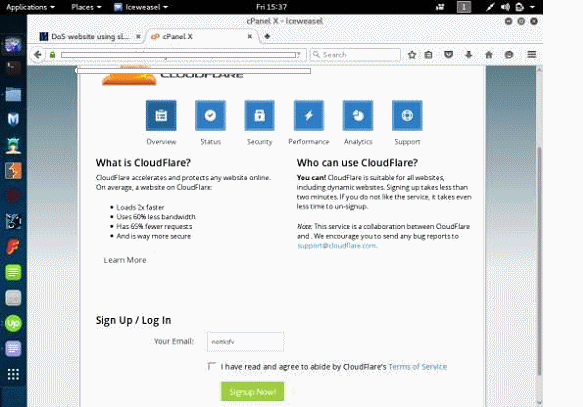Screen dimensions: 583x407
Task: Click the Signup Now! button
Action: pos(252,392)
